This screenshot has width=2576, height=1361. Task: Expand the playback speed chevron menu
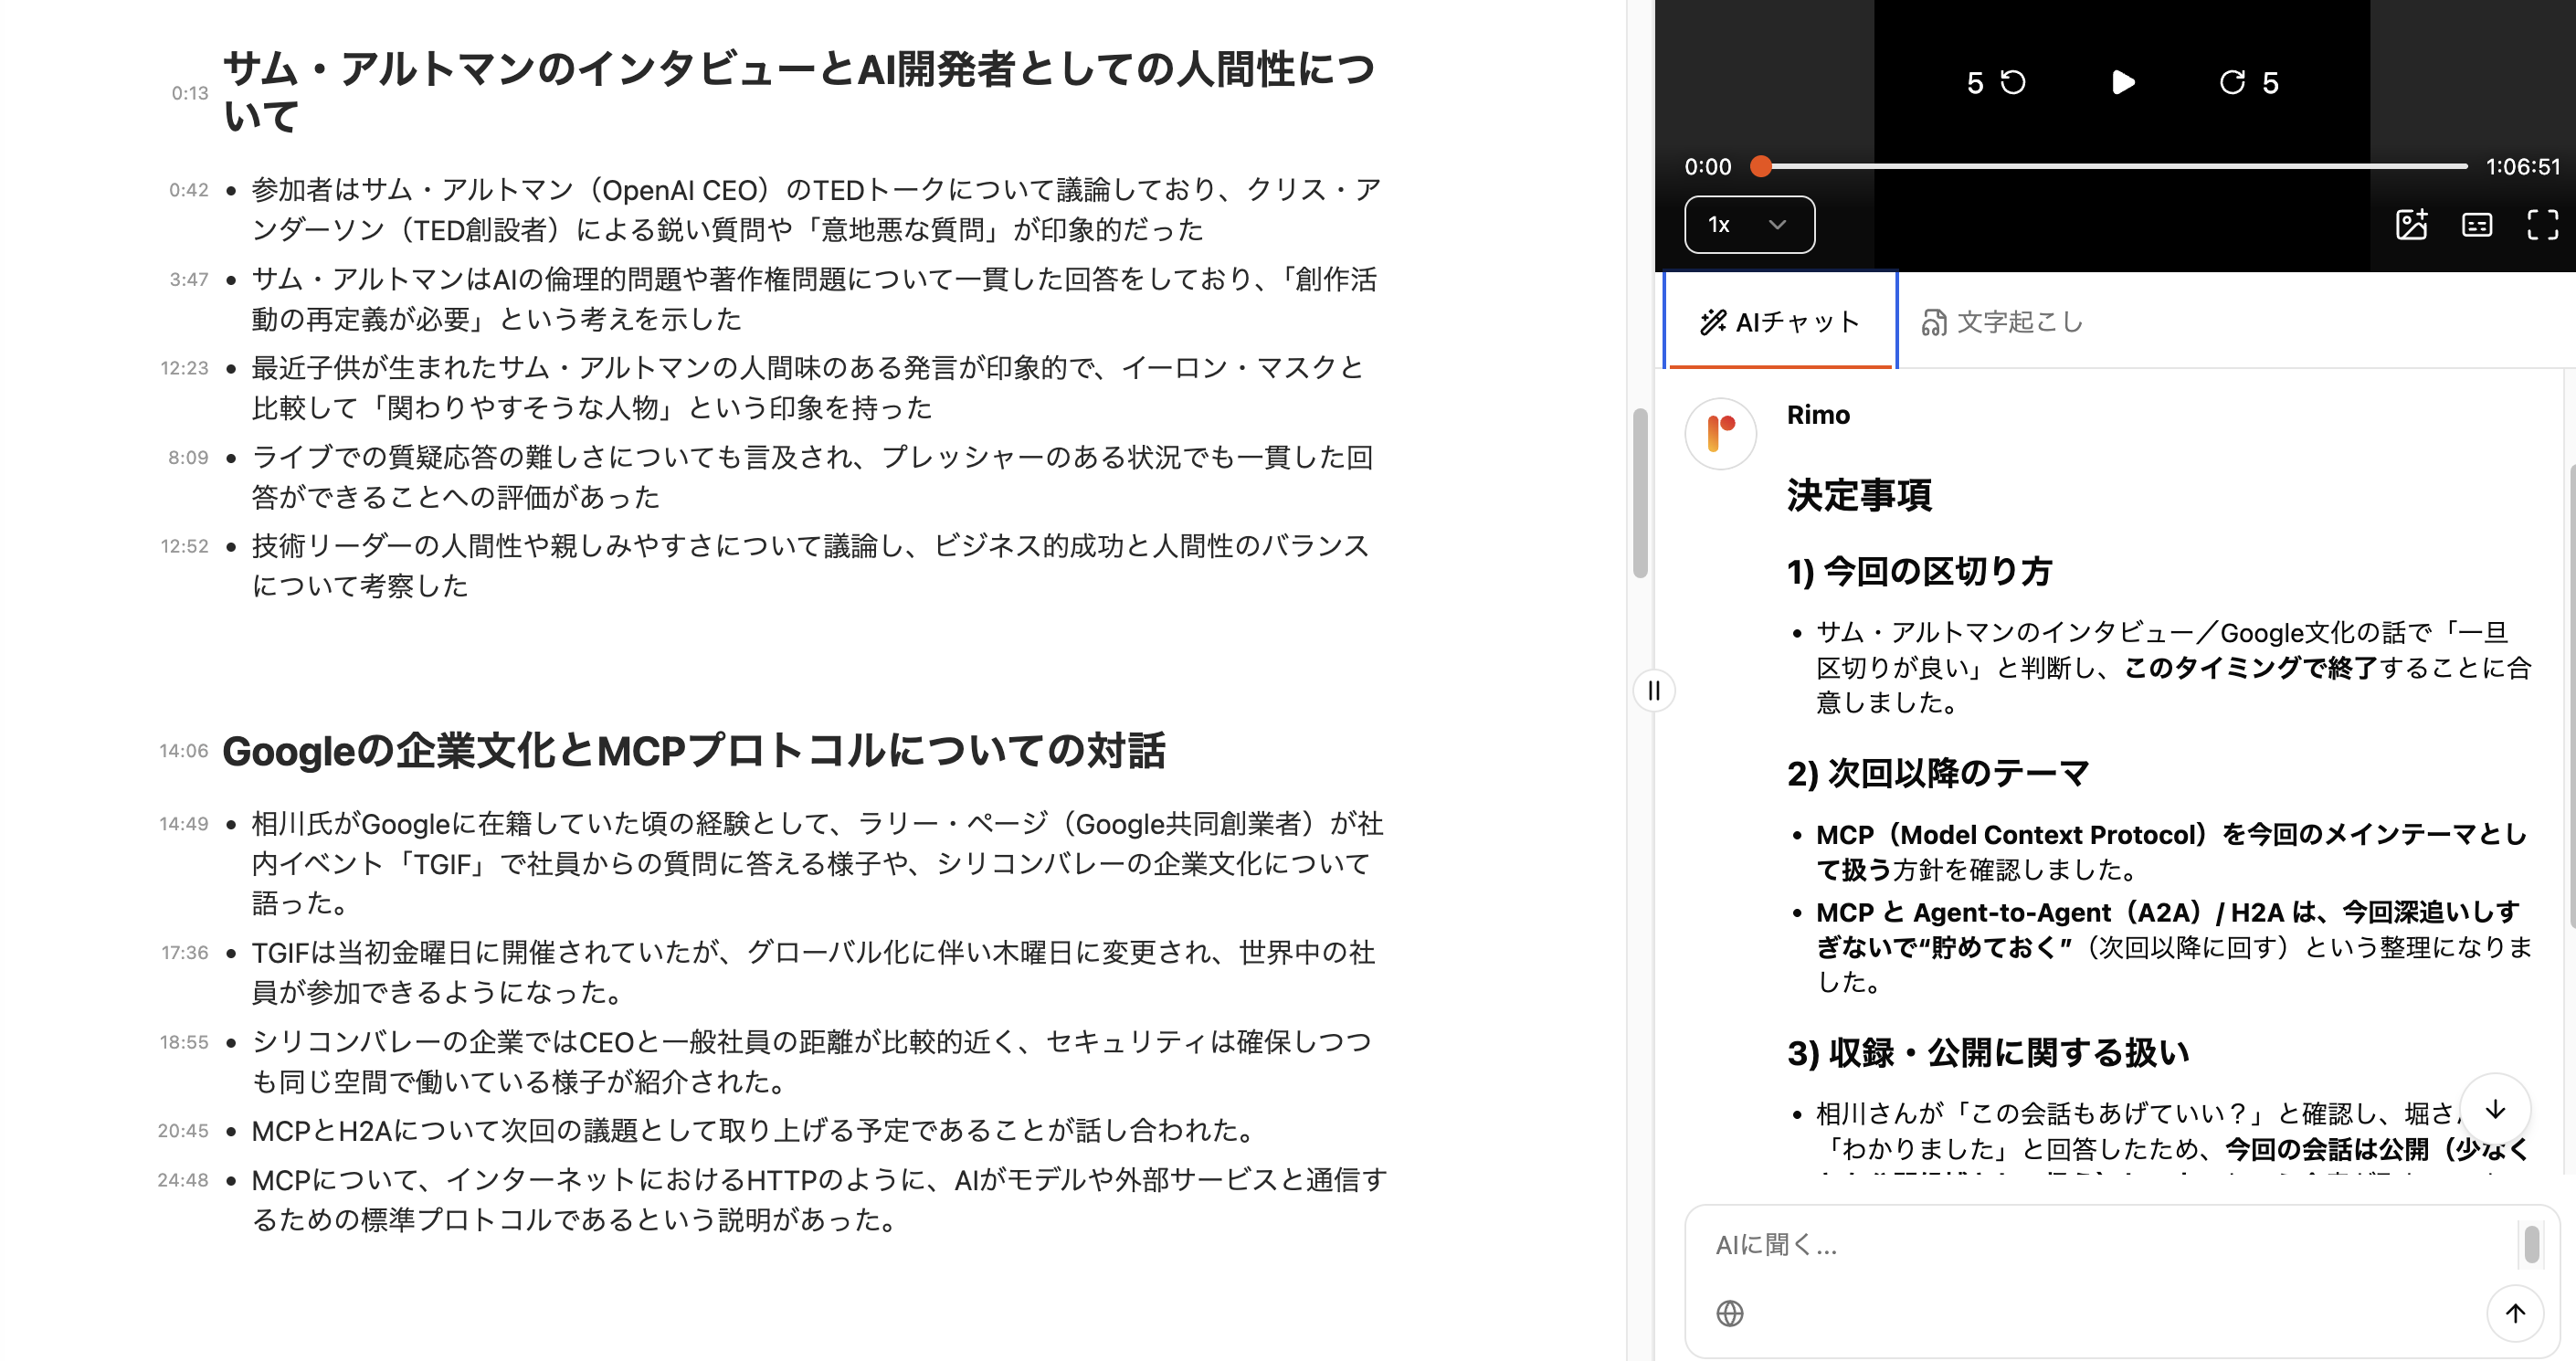(x=1778, y=225)
